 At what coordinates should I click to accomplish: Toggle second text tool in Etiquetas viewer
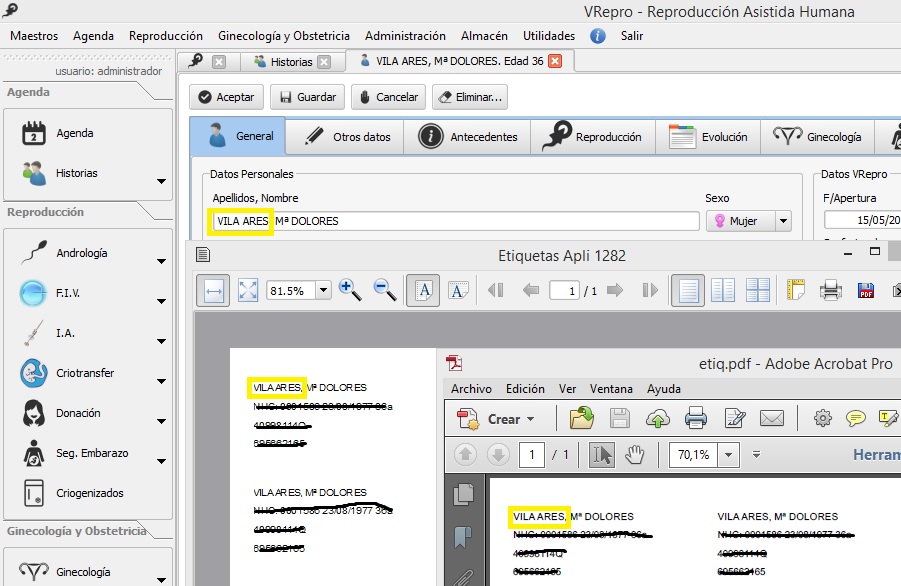click(458, 290)
